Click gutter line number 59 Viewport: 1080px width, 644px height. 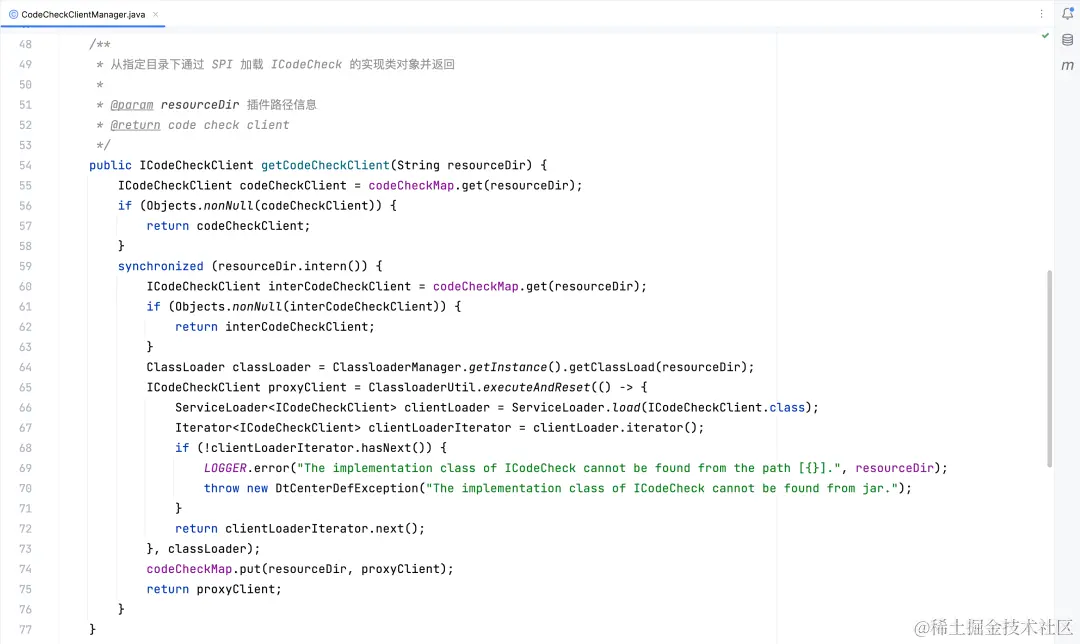(x=25, y=266)
